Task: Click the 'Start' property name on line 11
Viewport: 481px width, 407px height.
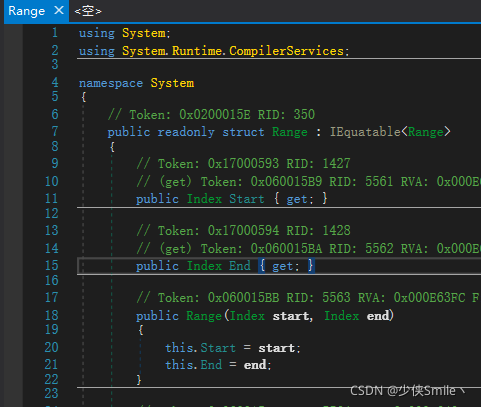Action: (247, 199)
